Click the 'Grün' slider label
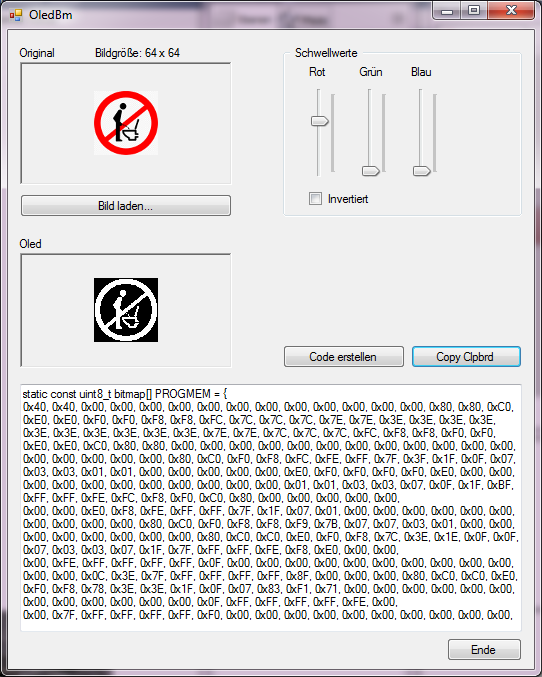Viewport: 542px width, 677px height. coord(371,72)
